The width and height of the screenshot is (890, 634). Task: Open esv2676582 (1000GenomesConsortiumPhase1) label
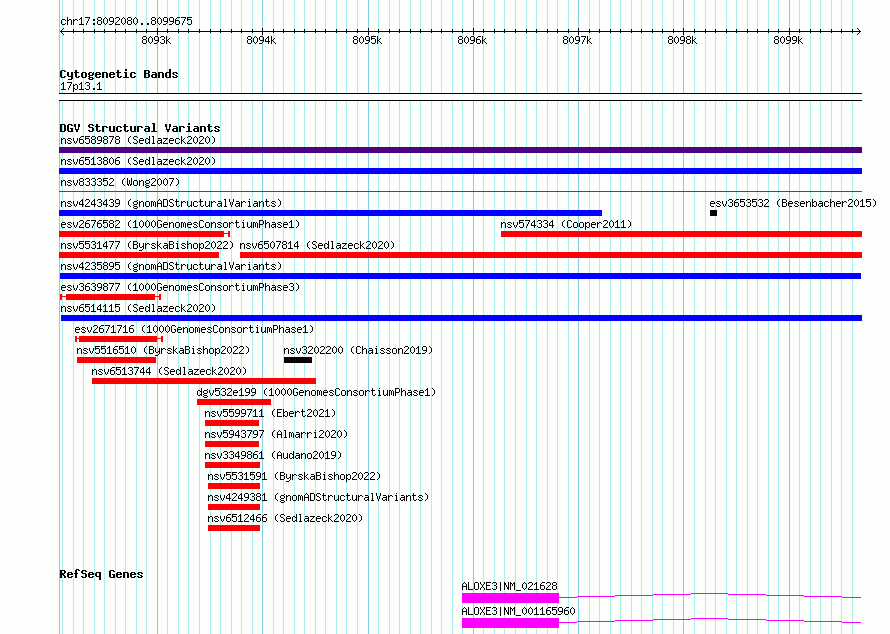180,224
